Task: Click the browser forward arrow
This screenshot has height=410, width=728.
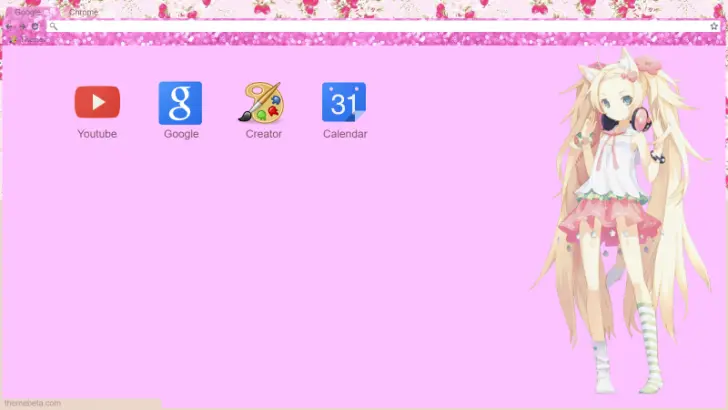Action: click(22, 26)
